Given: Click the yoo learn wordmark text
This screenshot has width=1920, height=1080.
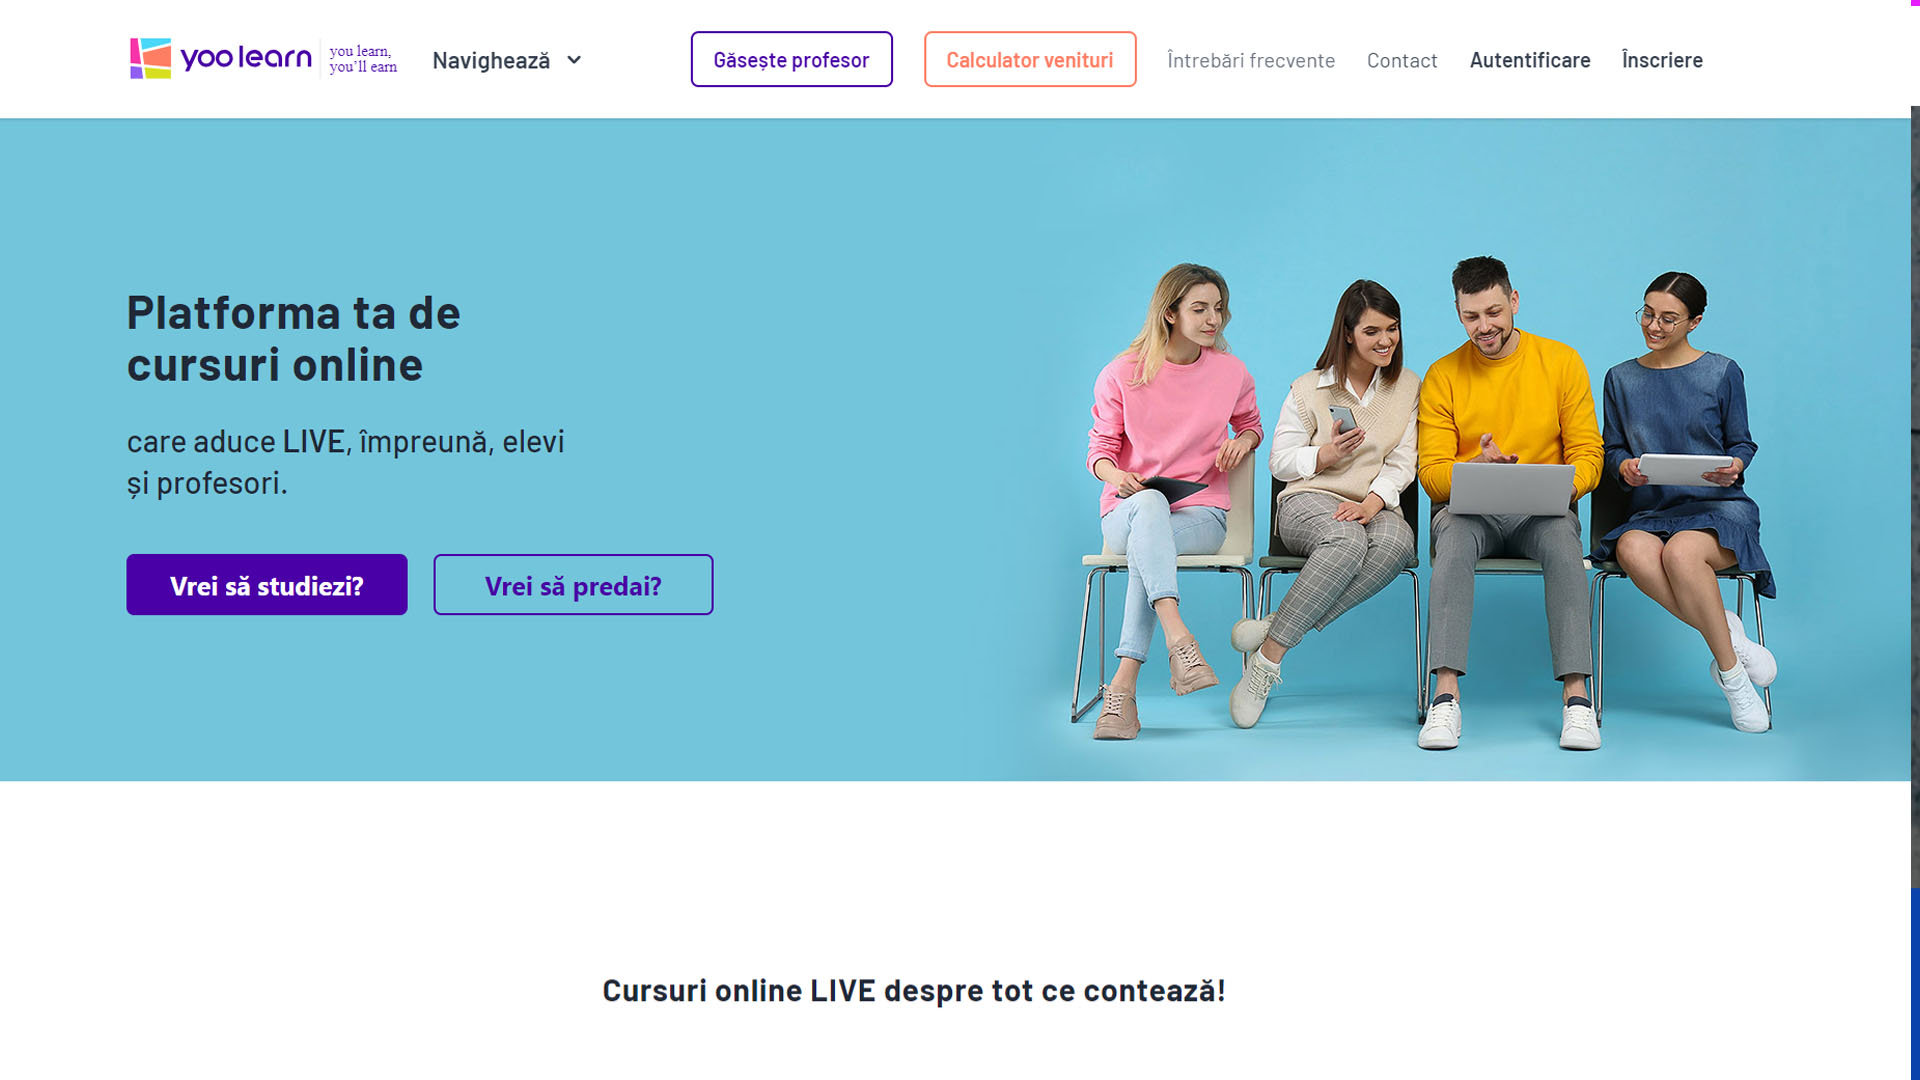Looking at the screenshot, I should pyautogui.click(x=246, y=58).
